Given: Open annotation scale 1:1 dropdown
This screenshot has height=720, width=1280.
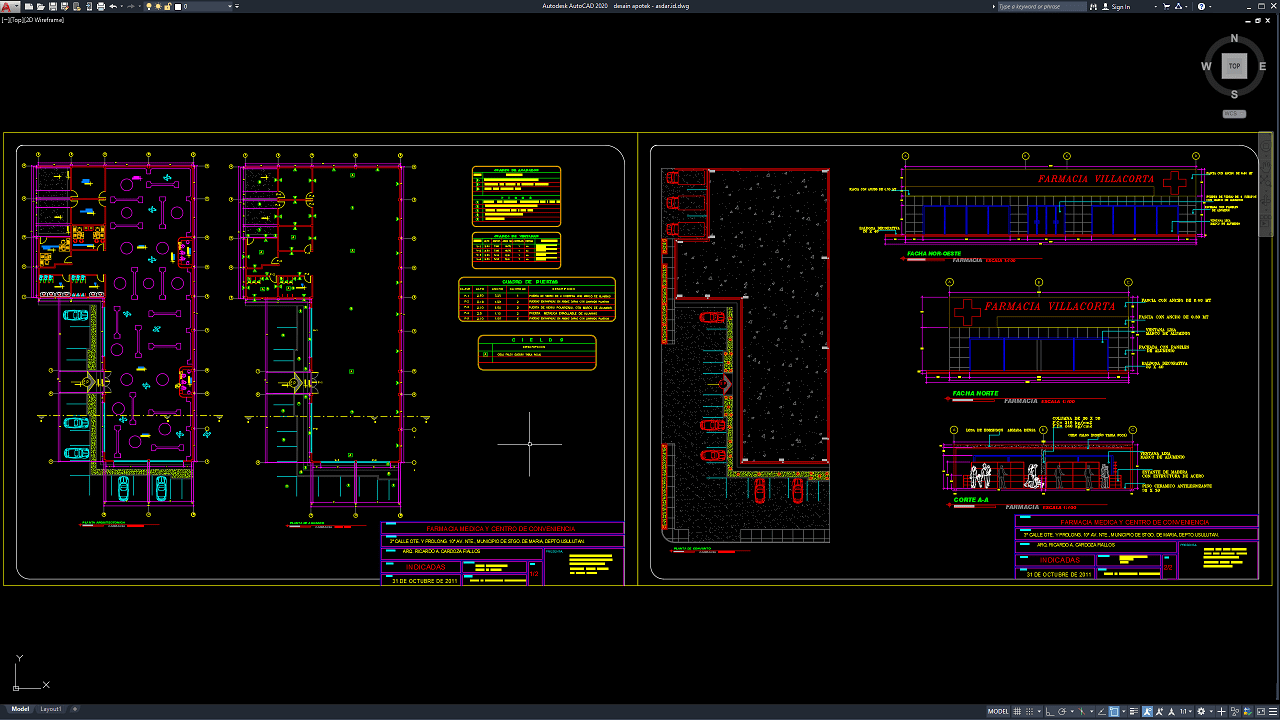Looking at the screenshot, I should (1186, 711).
